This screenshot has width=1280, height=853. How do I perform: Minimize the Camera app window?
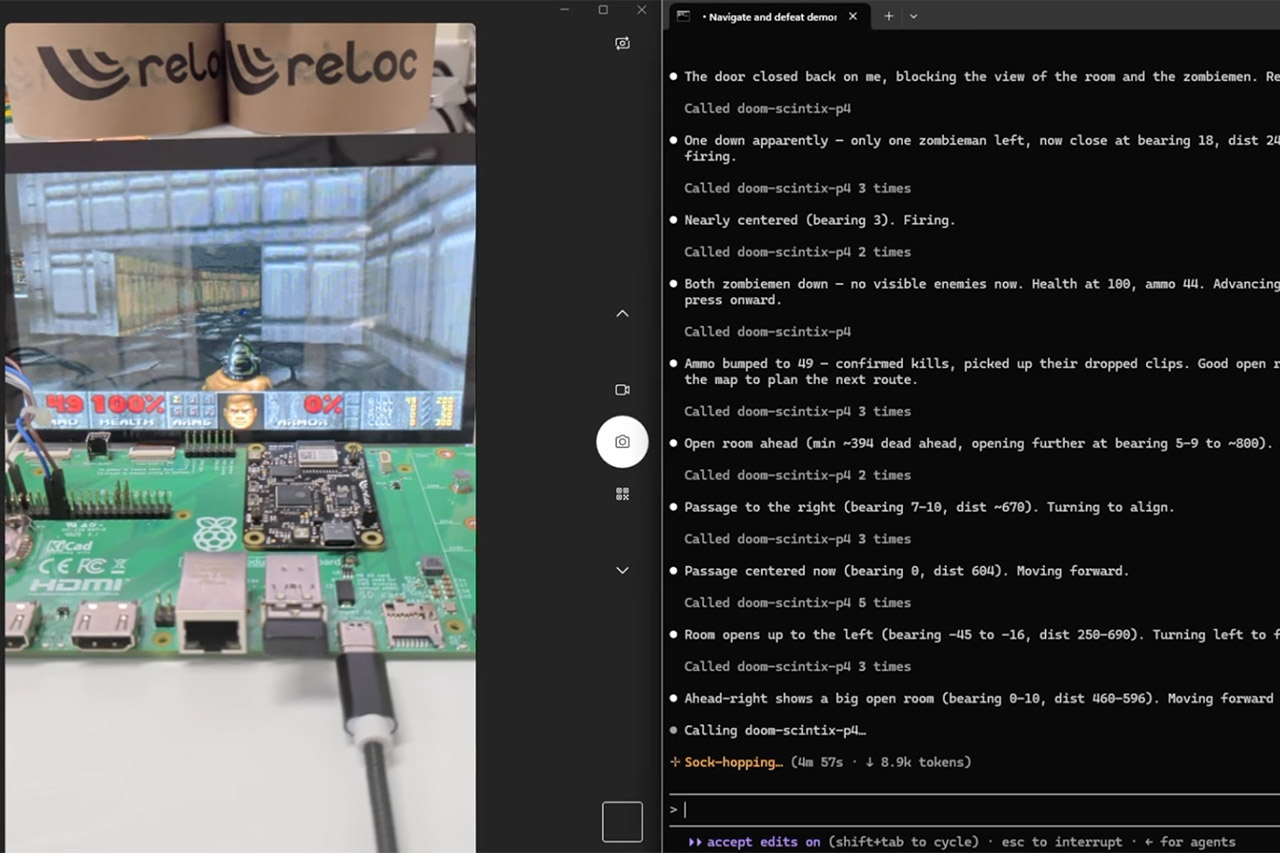point(565,9)
